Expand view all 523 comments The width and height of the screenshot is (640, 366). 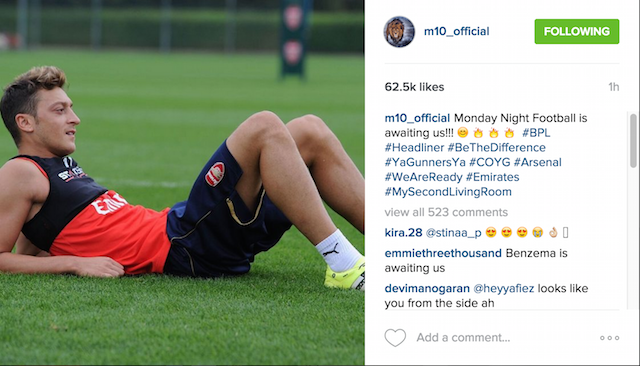(x=446, y=212)
